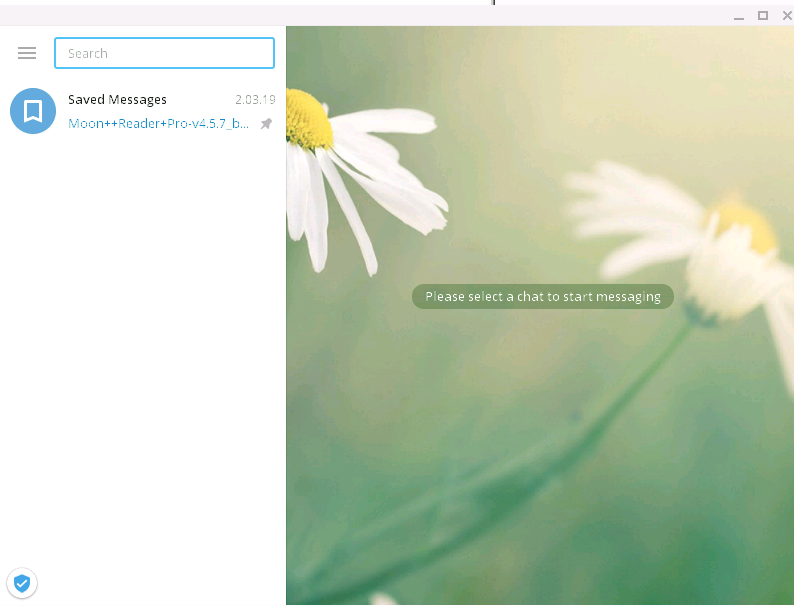Click the Moon++Reader+Pro message preview
Viewport: 794px width, 606px height.
click(158, 124)
